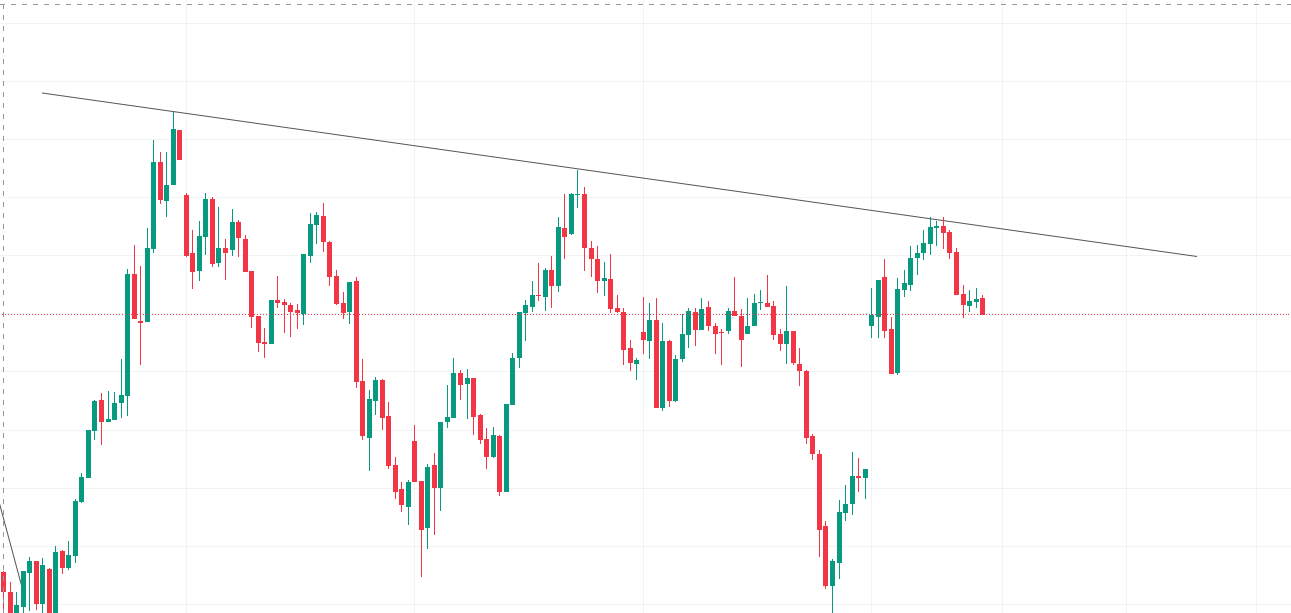1291x613 pixels.
Task: Click the red dotted horizontal price line
Action: (1100, 314)
